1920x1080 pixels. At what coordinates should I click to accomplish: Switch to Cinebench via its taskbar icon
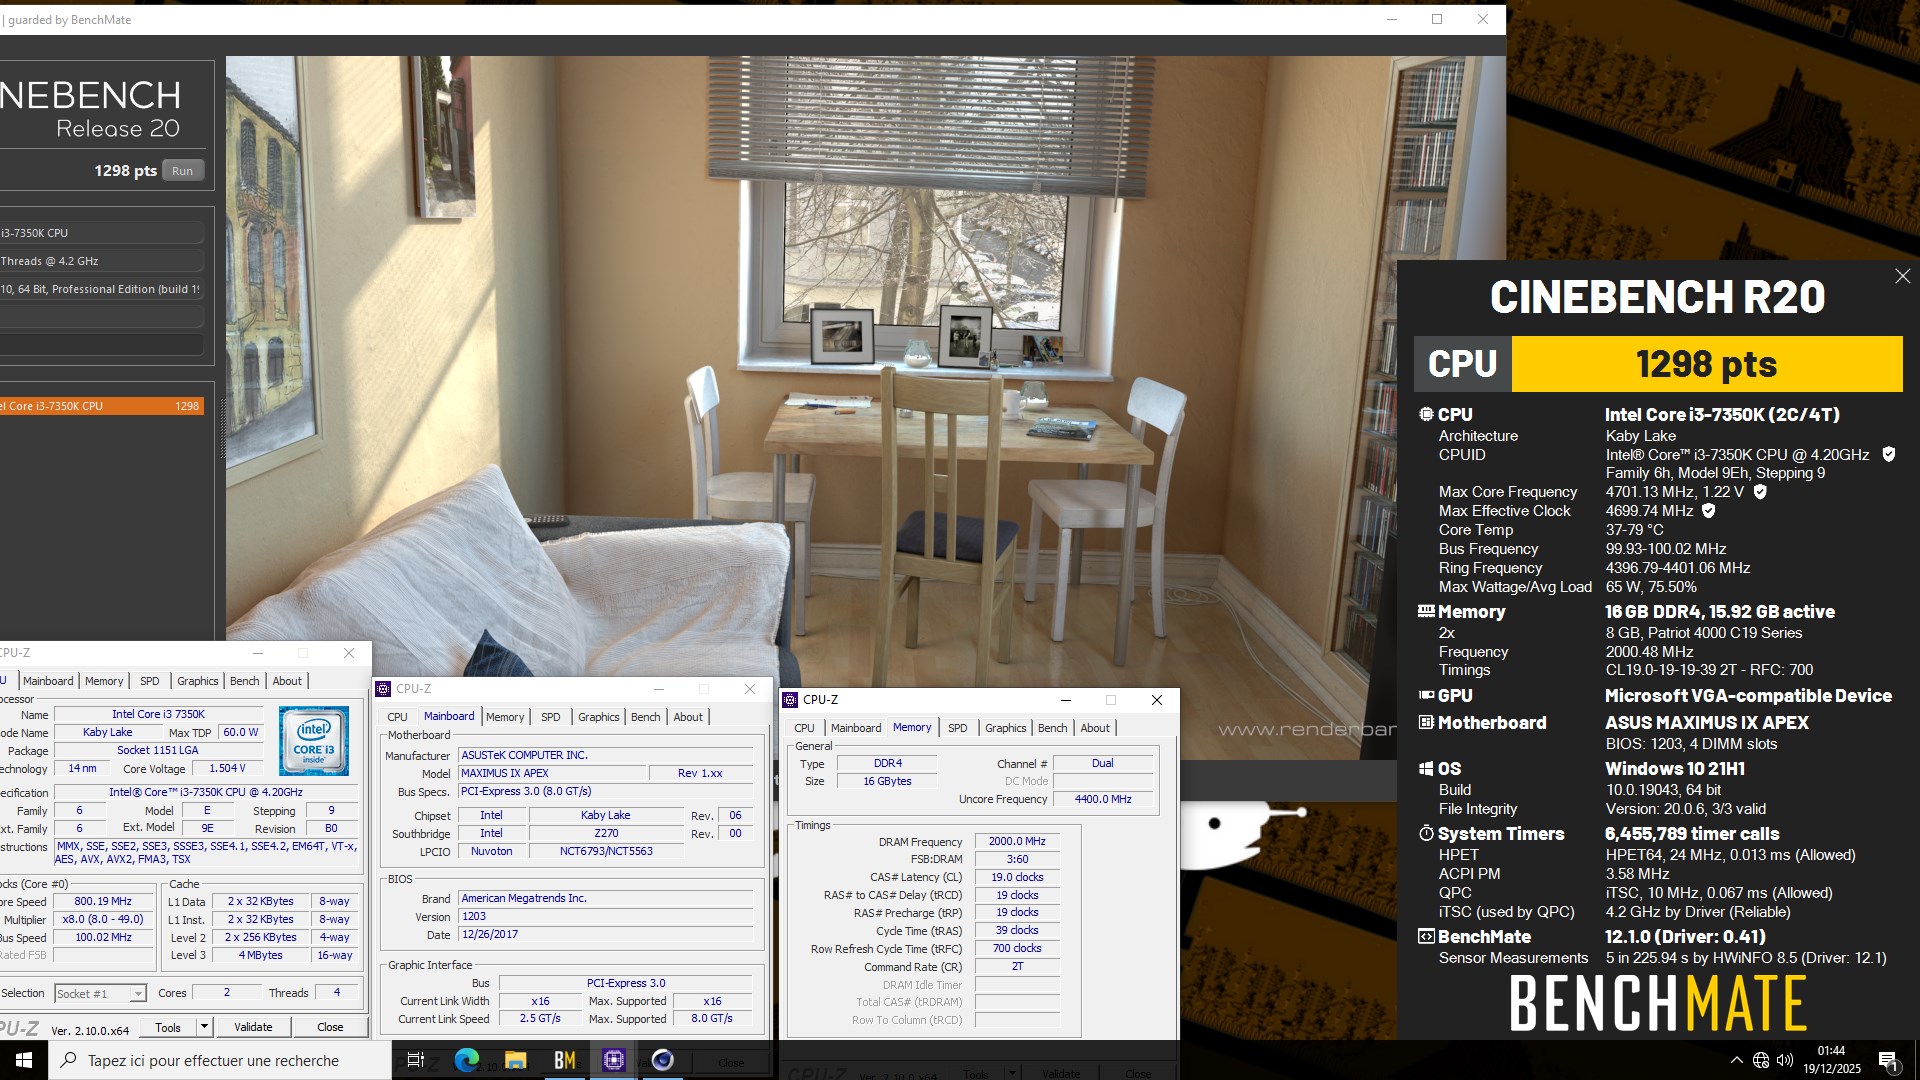[x=662, y=1060]
